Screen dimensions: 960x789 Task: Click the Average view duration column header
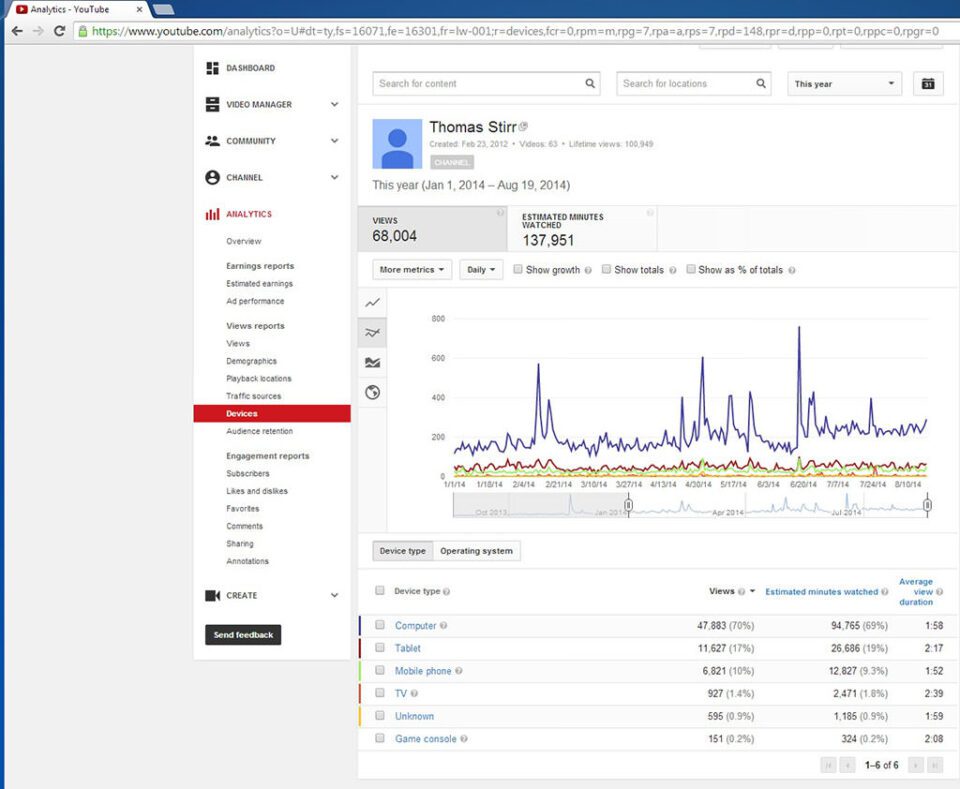[916, 592]
